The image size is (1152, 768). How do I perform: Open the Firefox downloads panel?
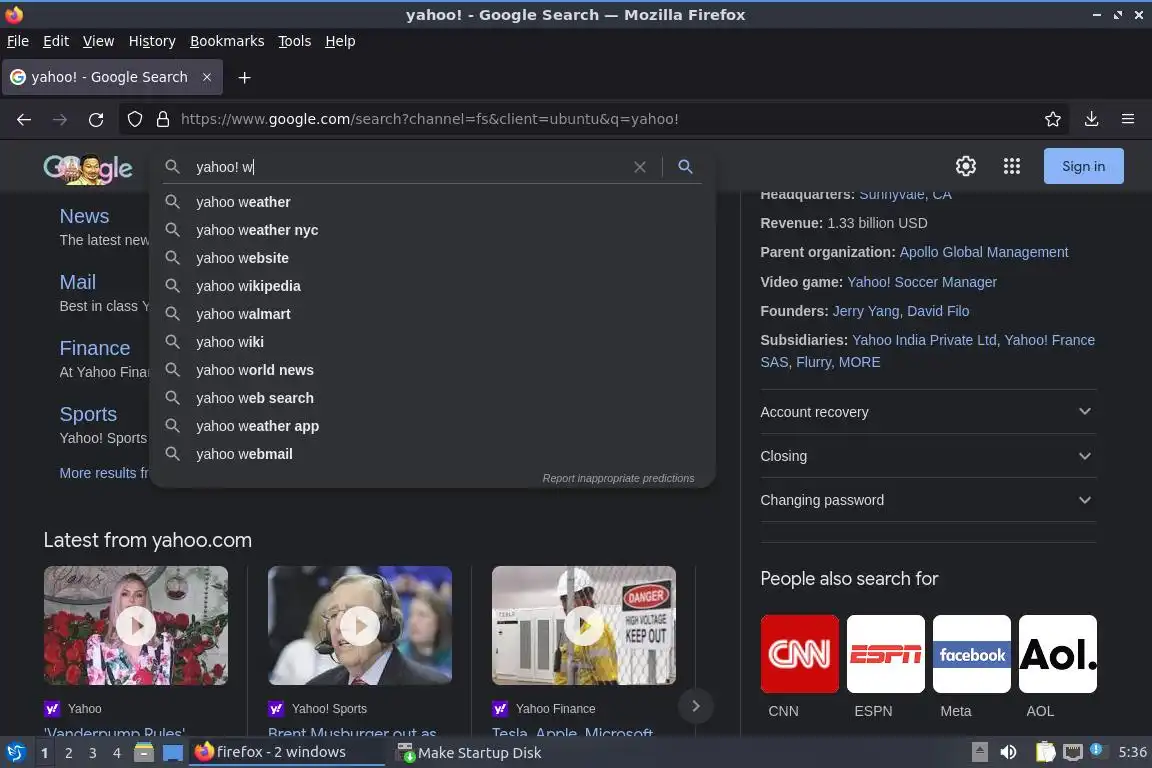[1092, 119]
